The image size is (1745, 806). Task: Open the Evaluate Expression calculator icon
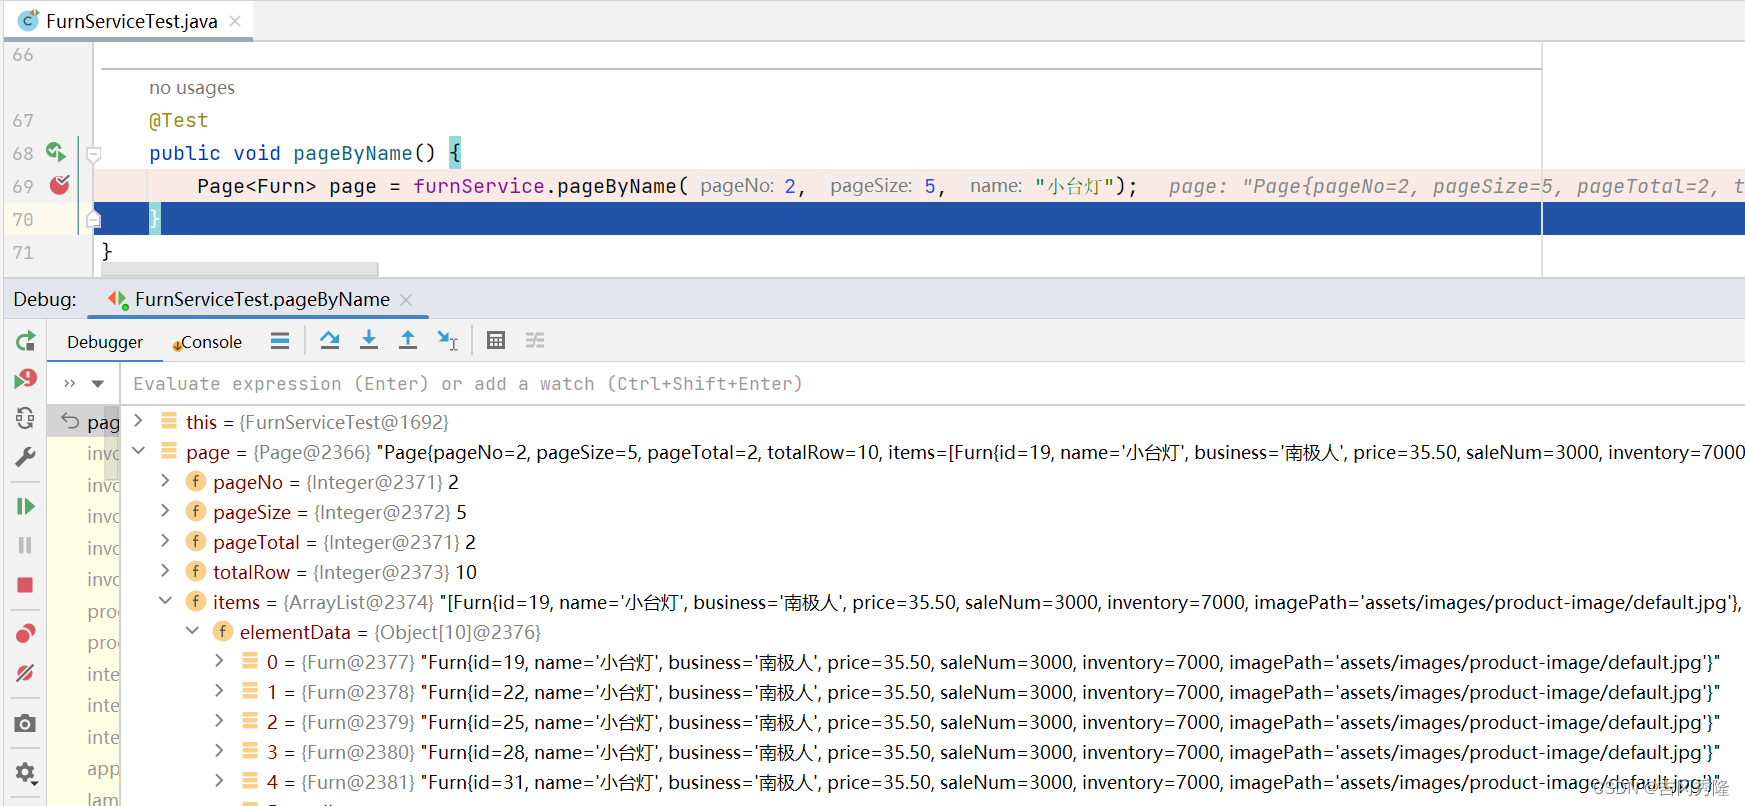pyautogui.click(x=496, y=341)
